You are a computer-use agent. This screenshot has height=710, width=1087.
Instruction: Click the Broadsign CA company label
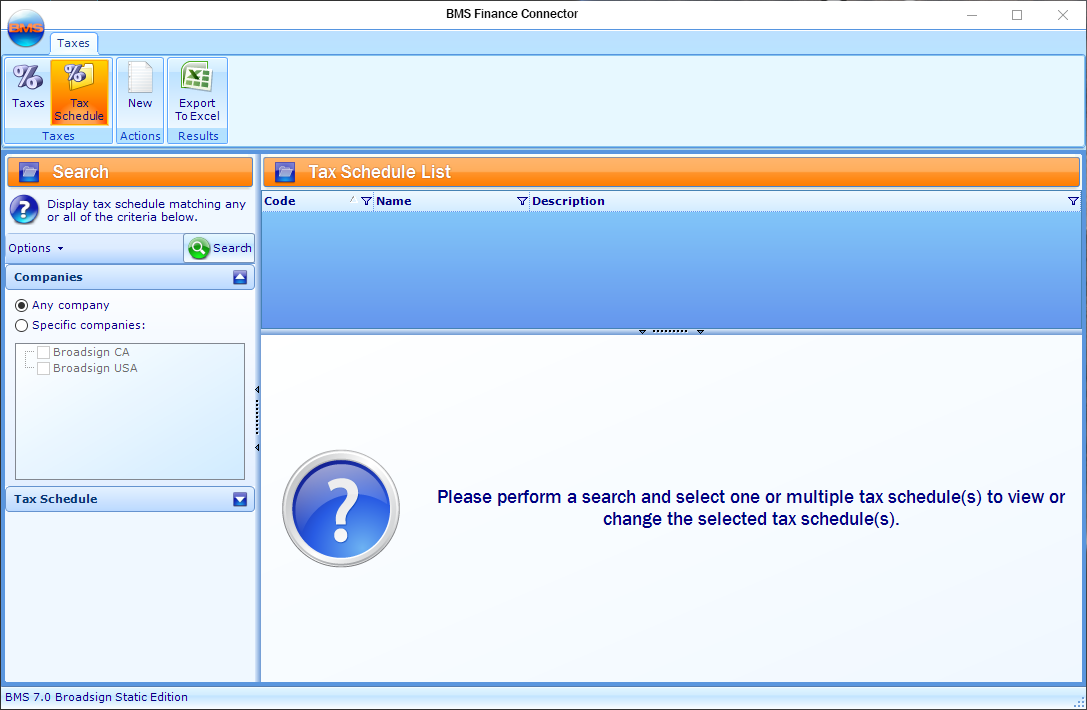[x=91, y=352]
